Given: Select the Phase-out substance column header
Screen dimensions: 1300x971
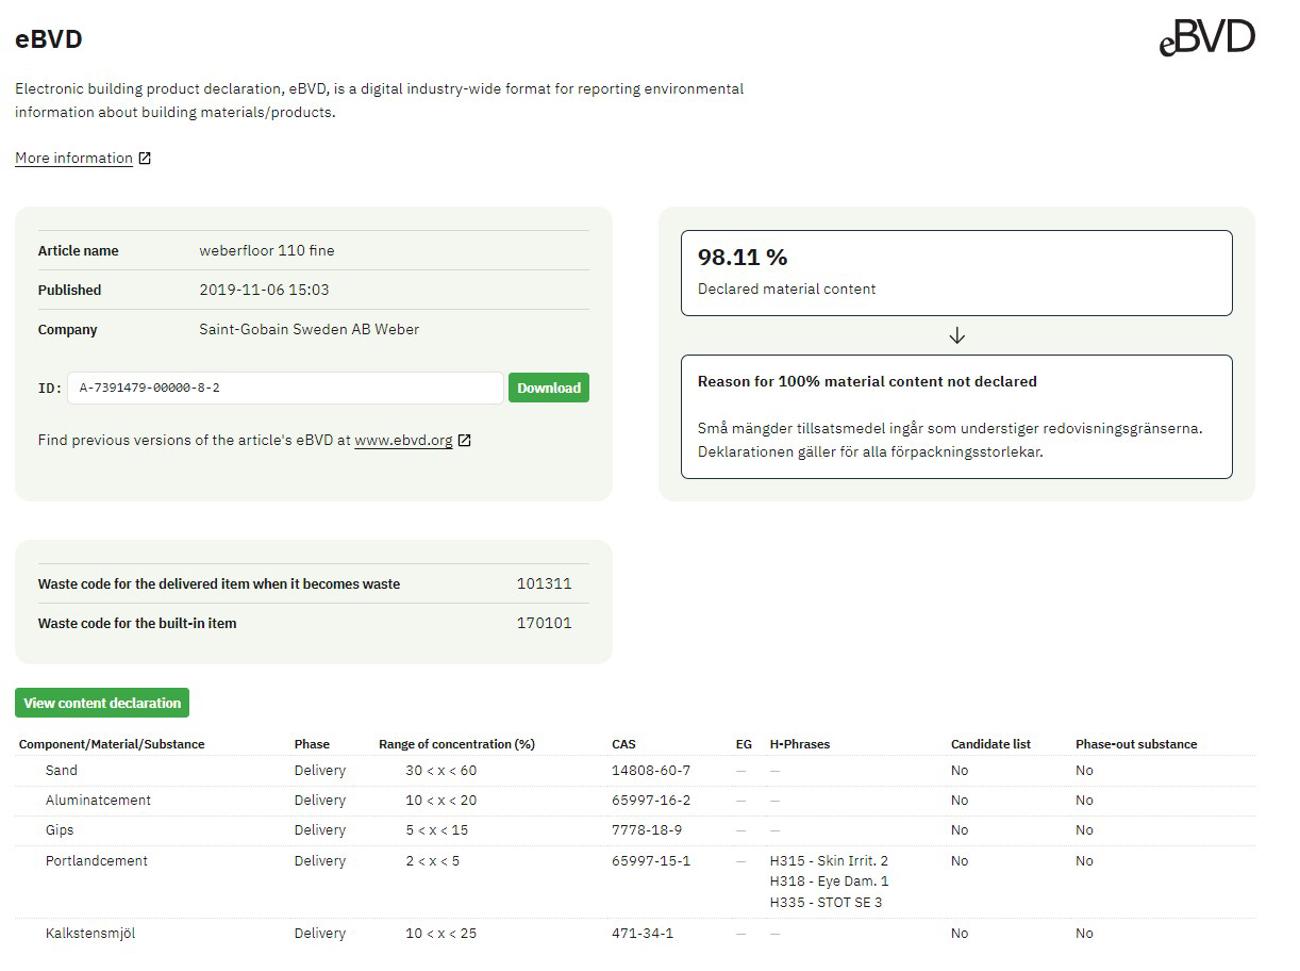Looking at the screenshot, I should coord(1136,744).
